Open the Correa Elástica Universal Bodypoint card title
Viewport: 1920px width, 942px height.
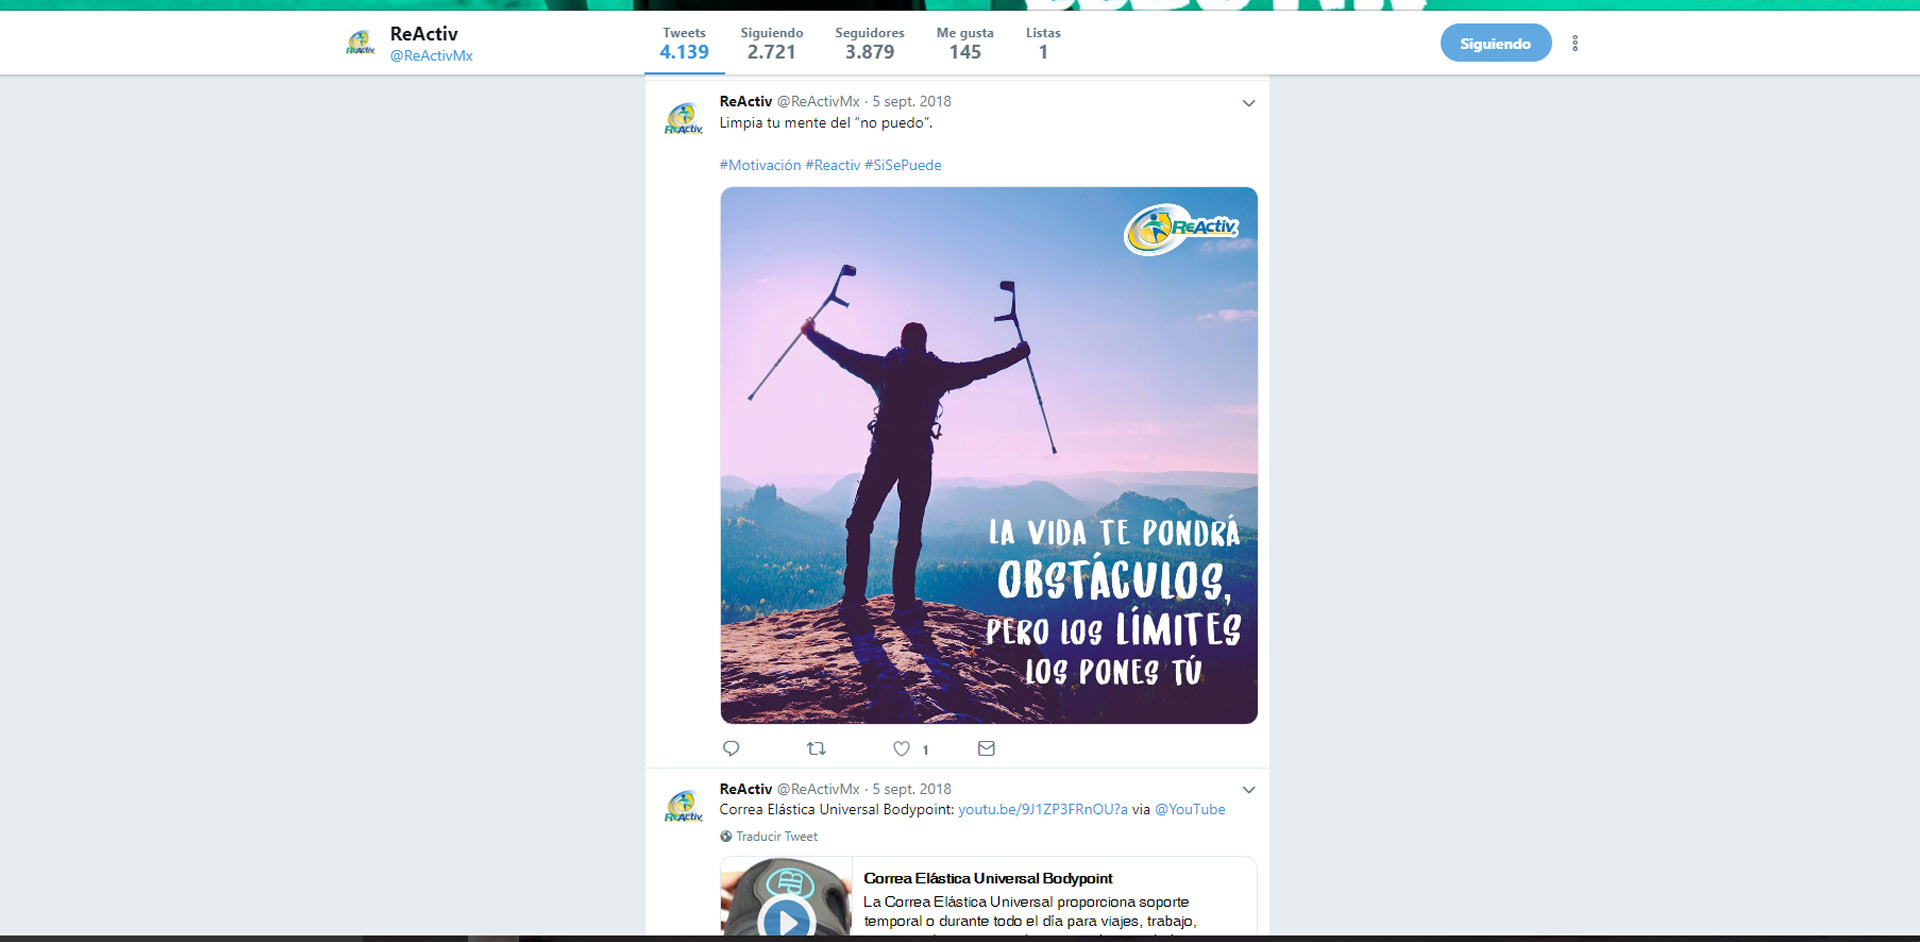coord(988,878)
